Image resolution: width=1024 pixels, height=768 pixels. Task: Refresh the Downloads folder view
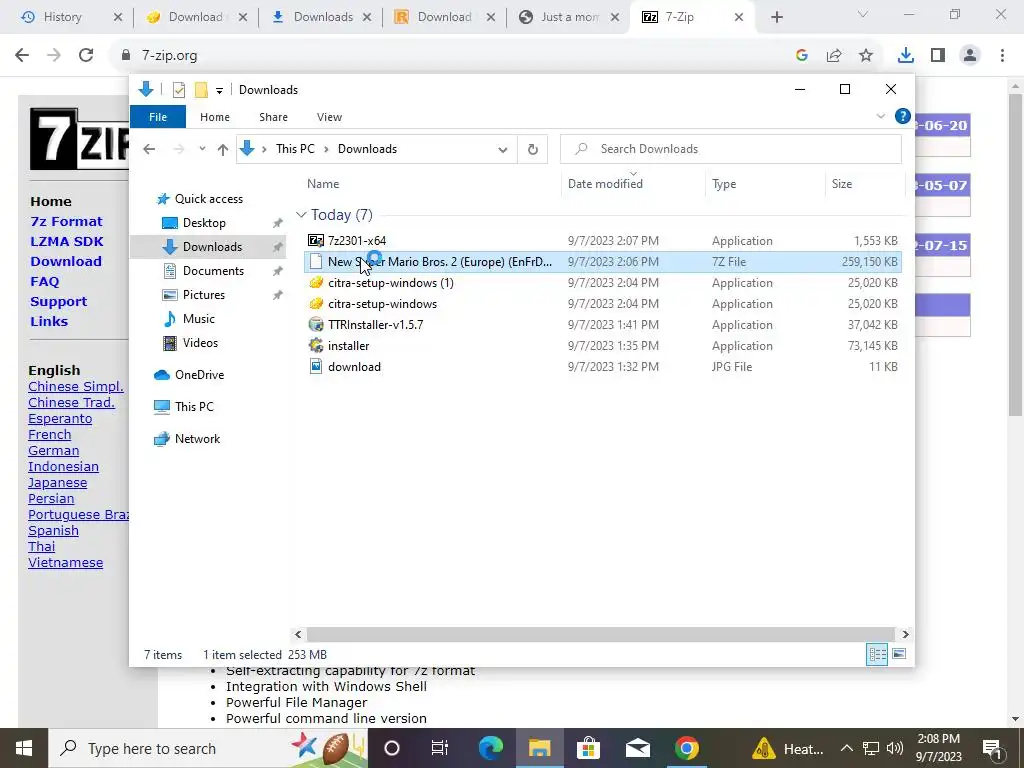click(533, 150)
